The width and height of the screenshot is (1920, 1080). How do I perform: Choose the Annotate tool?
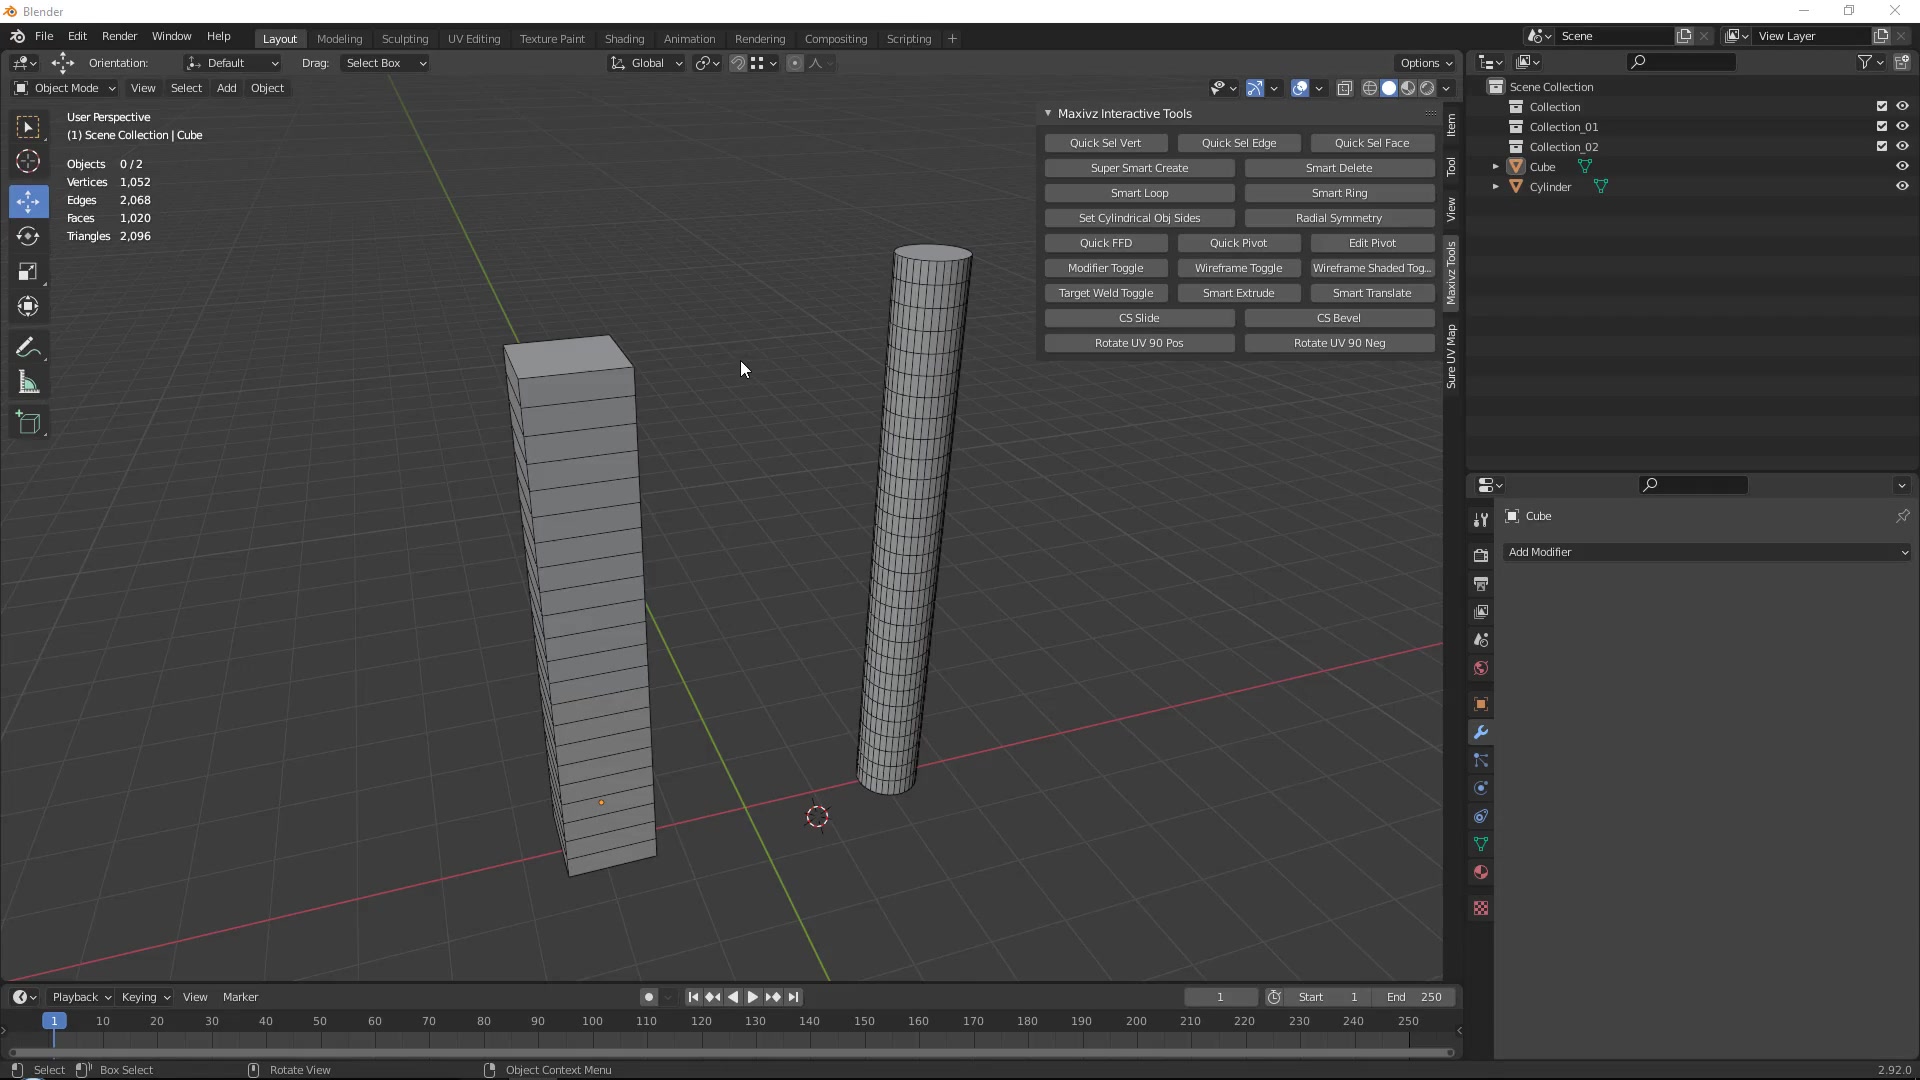pos(28,348)
